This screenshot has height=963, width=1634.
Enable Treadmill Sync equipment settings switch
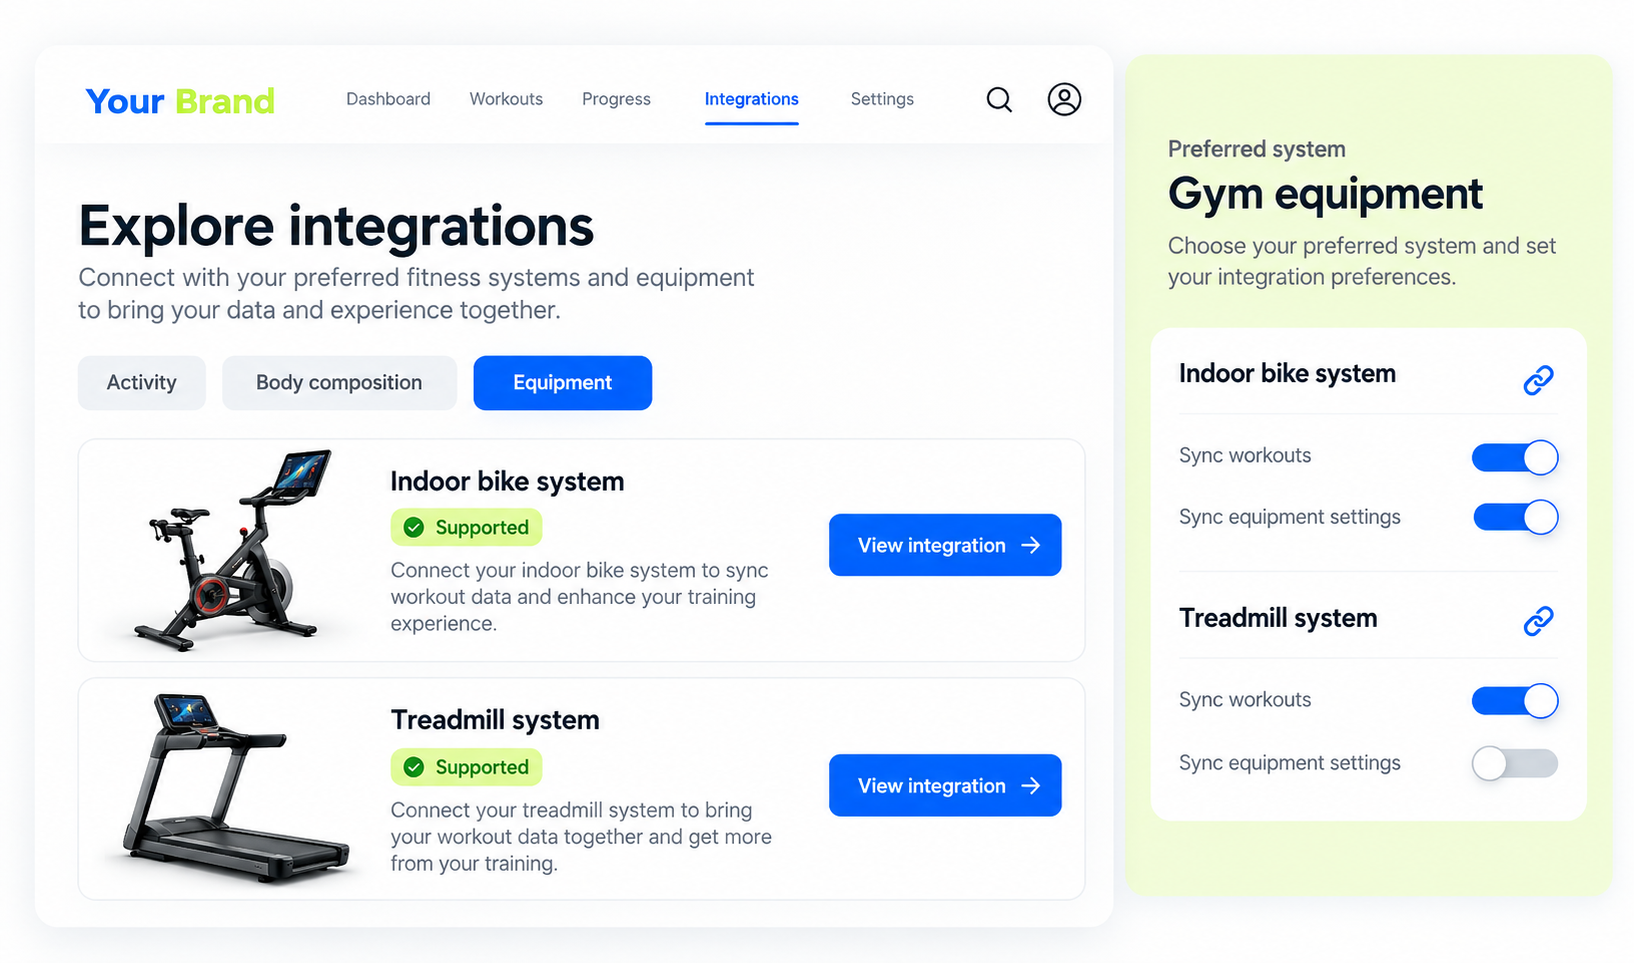[x=1515, y=763]
